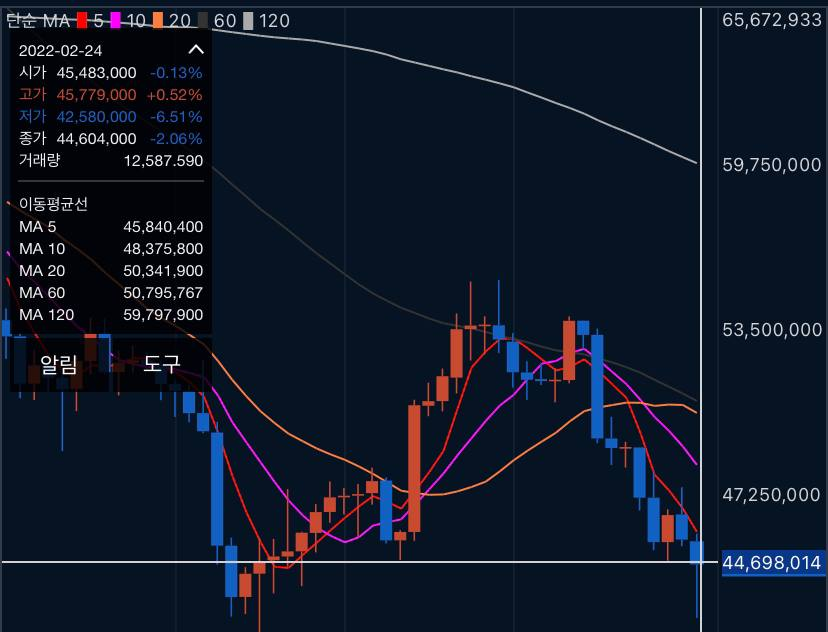
Task: Select the MA 20 value 50,341,900
Action: pos(163,271)
